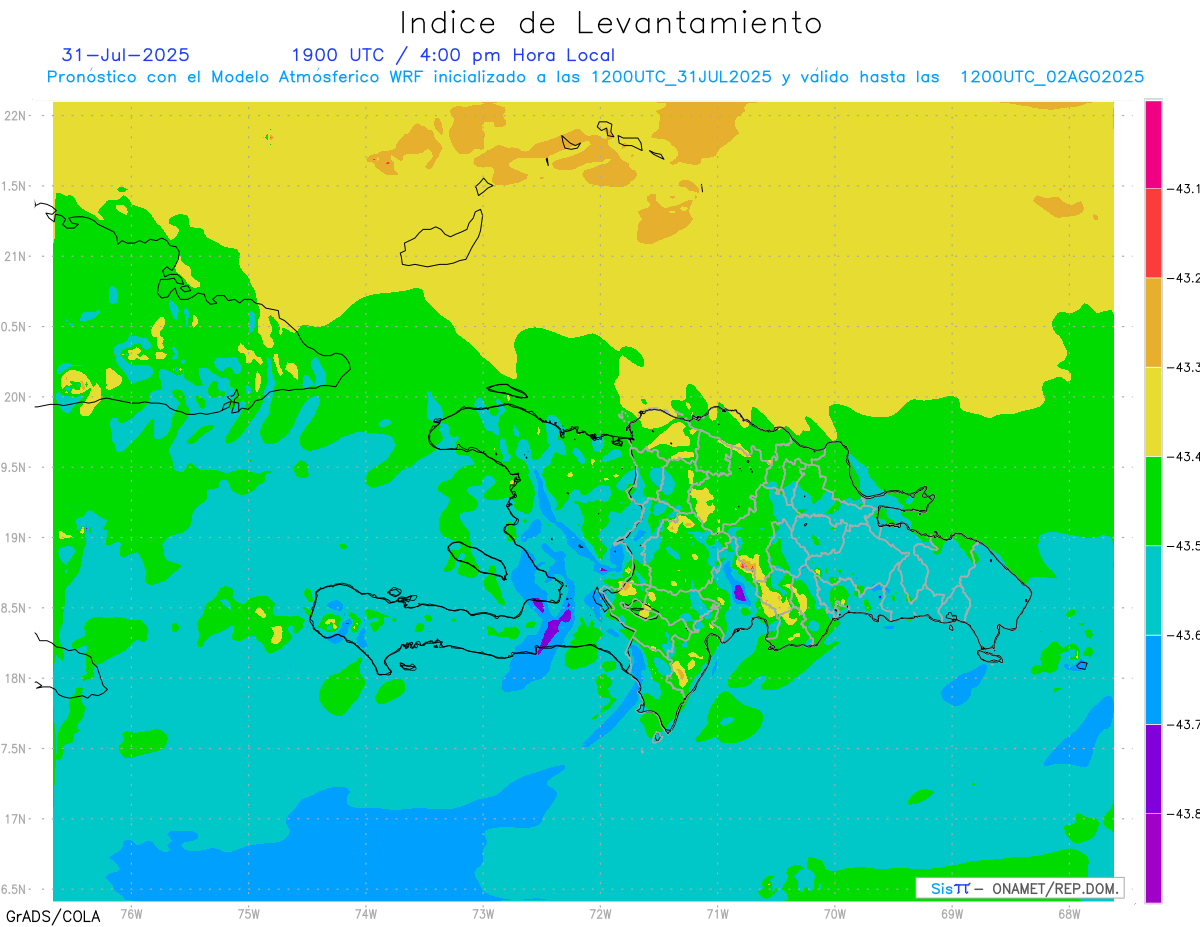Select the 75W longitude label
This screenshot has width=1200, height=927.
[x=249, y=914]
